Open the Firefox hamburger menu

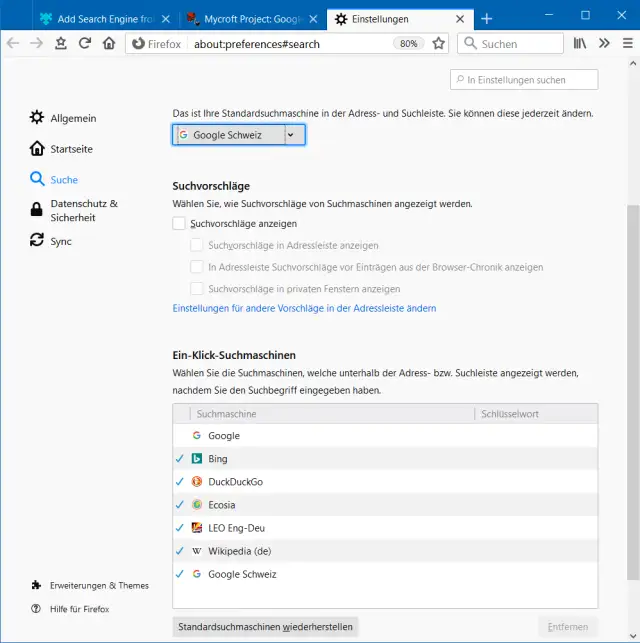(627, 43)
